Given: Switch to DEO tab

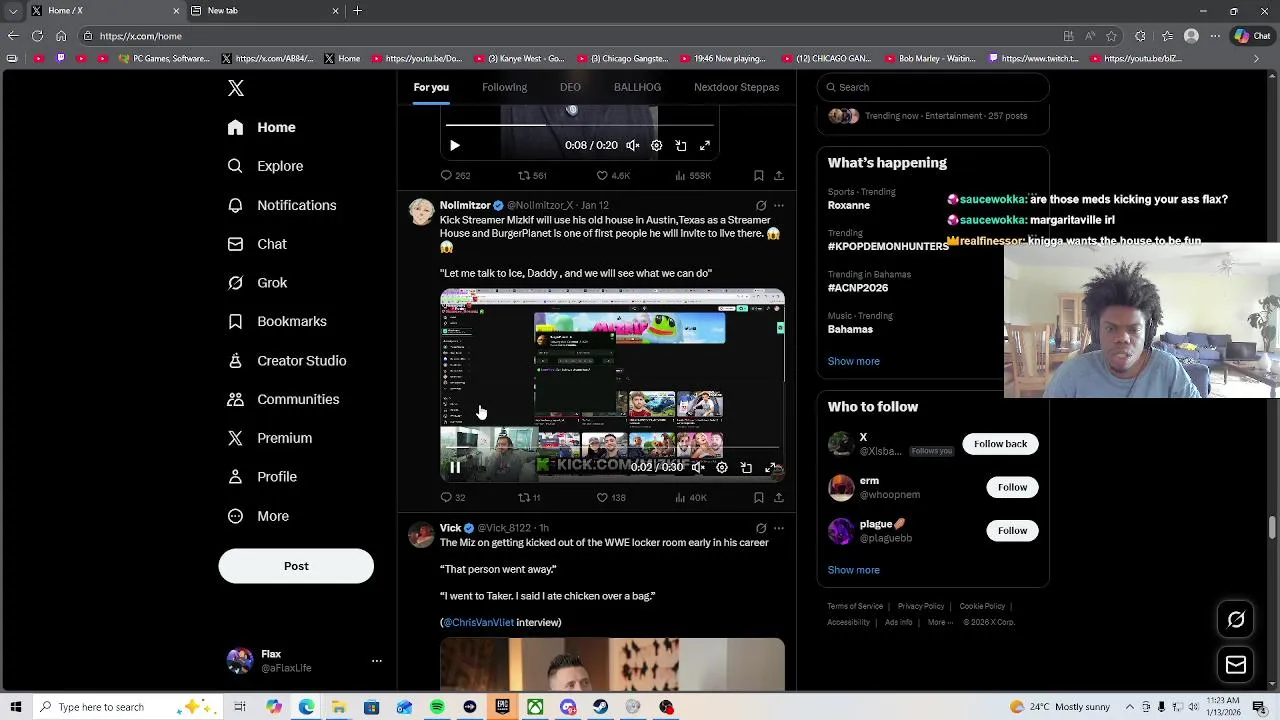Looking at the screenshot, I should coord(570,87).
